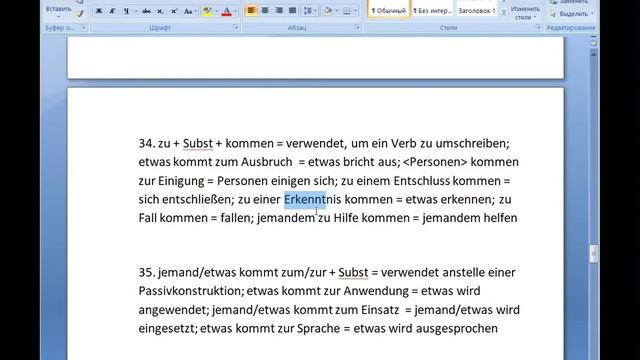Open the Шрифт font dialog launcher

(x=236, y=27)
